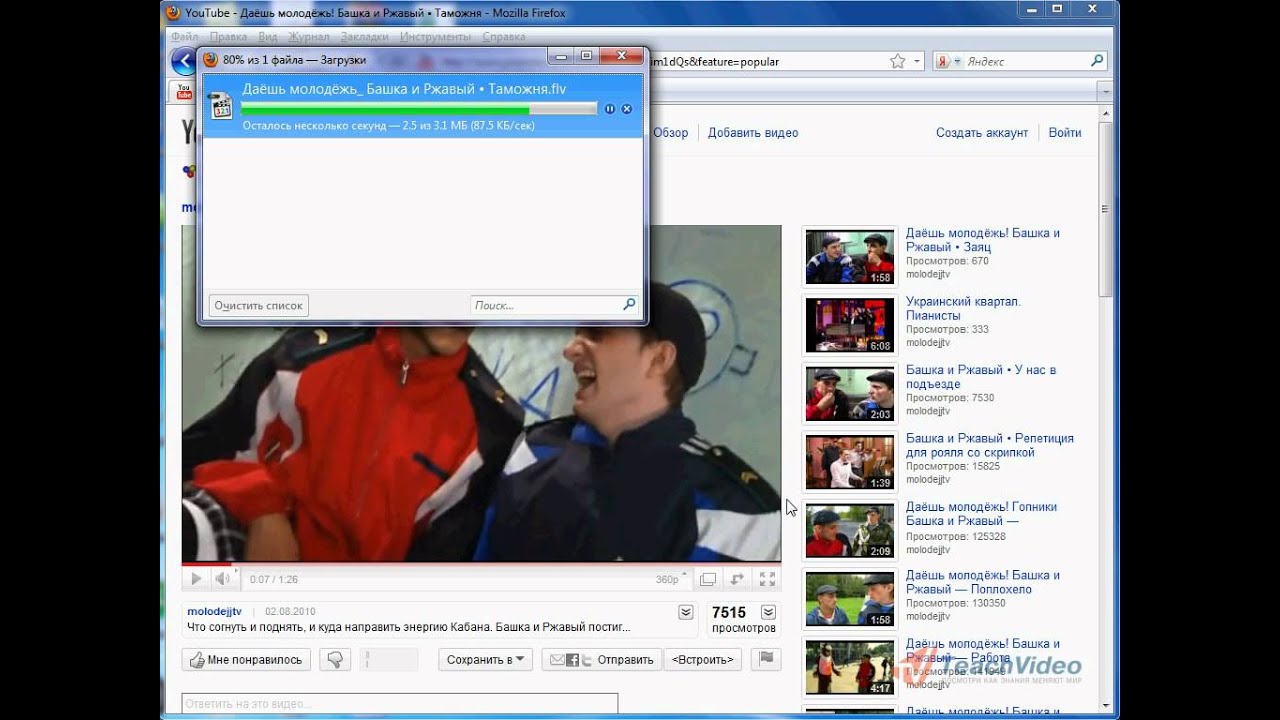1280x720 pixels.
Task: Click the Войти sign-in link
Action: [1065, 132]
